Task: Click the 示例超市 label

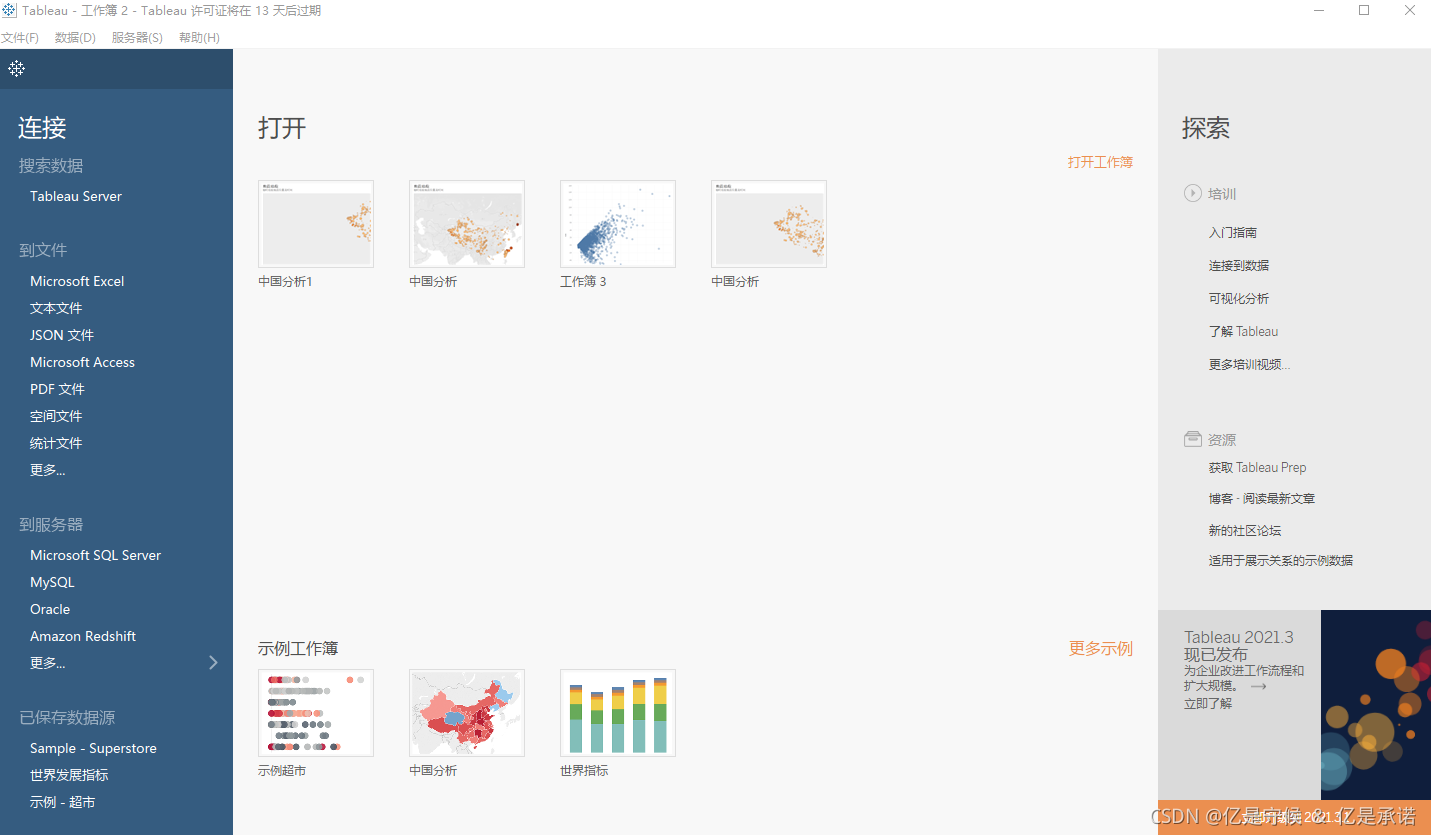Action: [x=282, y=771]
